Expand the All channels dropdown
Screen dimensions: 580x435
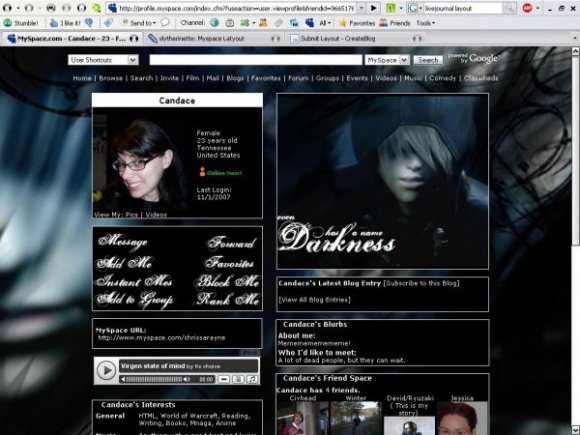(x=325, y=23)
